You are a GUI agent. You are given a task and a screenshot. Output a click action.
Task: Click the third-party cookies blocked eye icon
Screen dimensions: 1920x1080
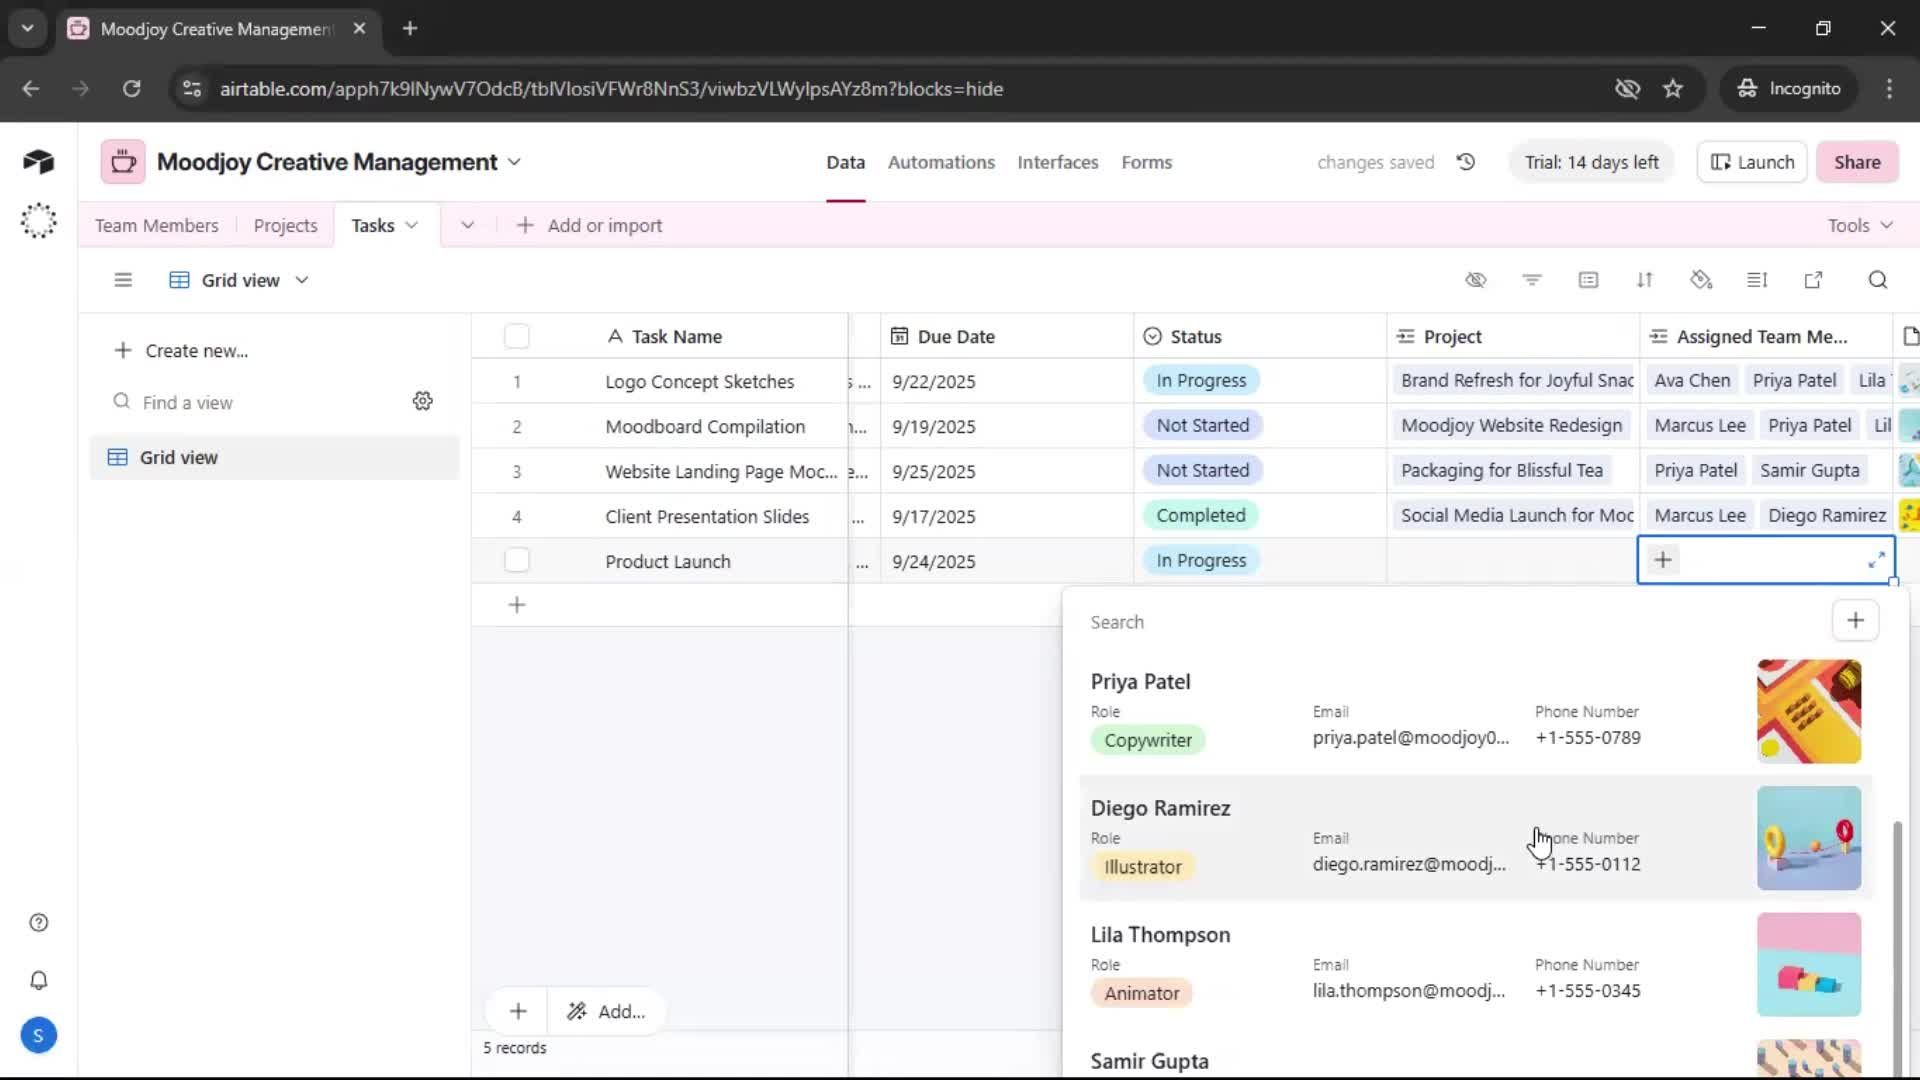tap(1627, 89)
